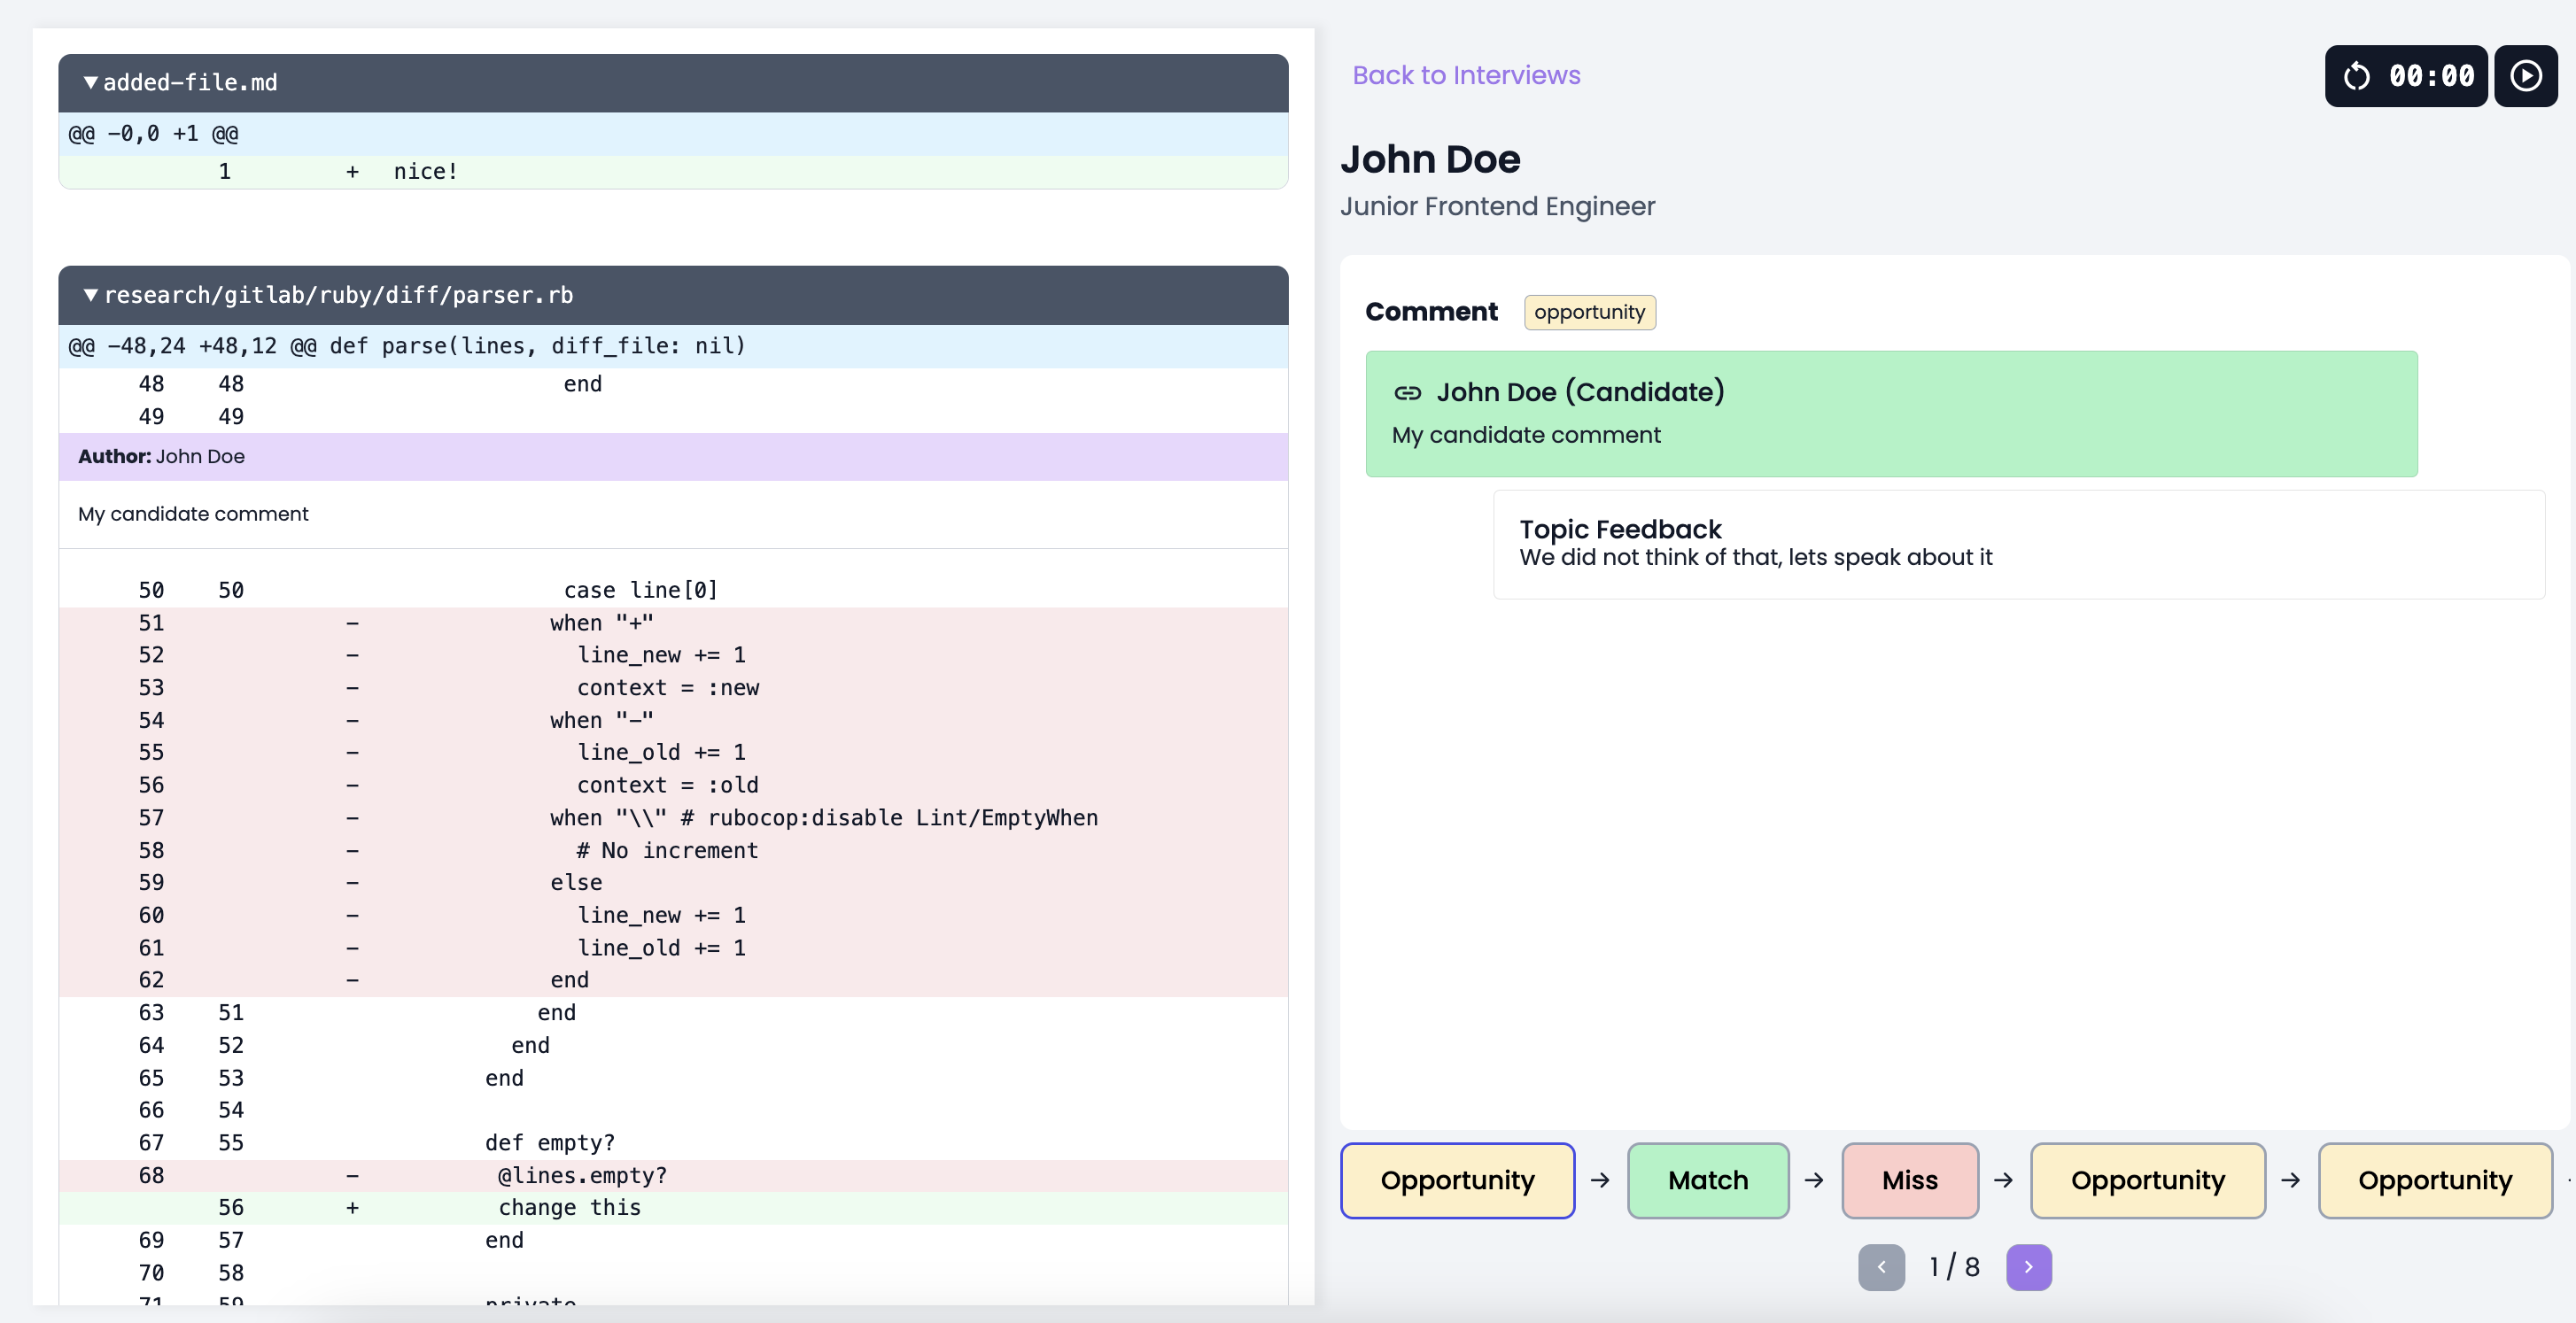Select the last visible Opportunity step

click(2434, 1180)
